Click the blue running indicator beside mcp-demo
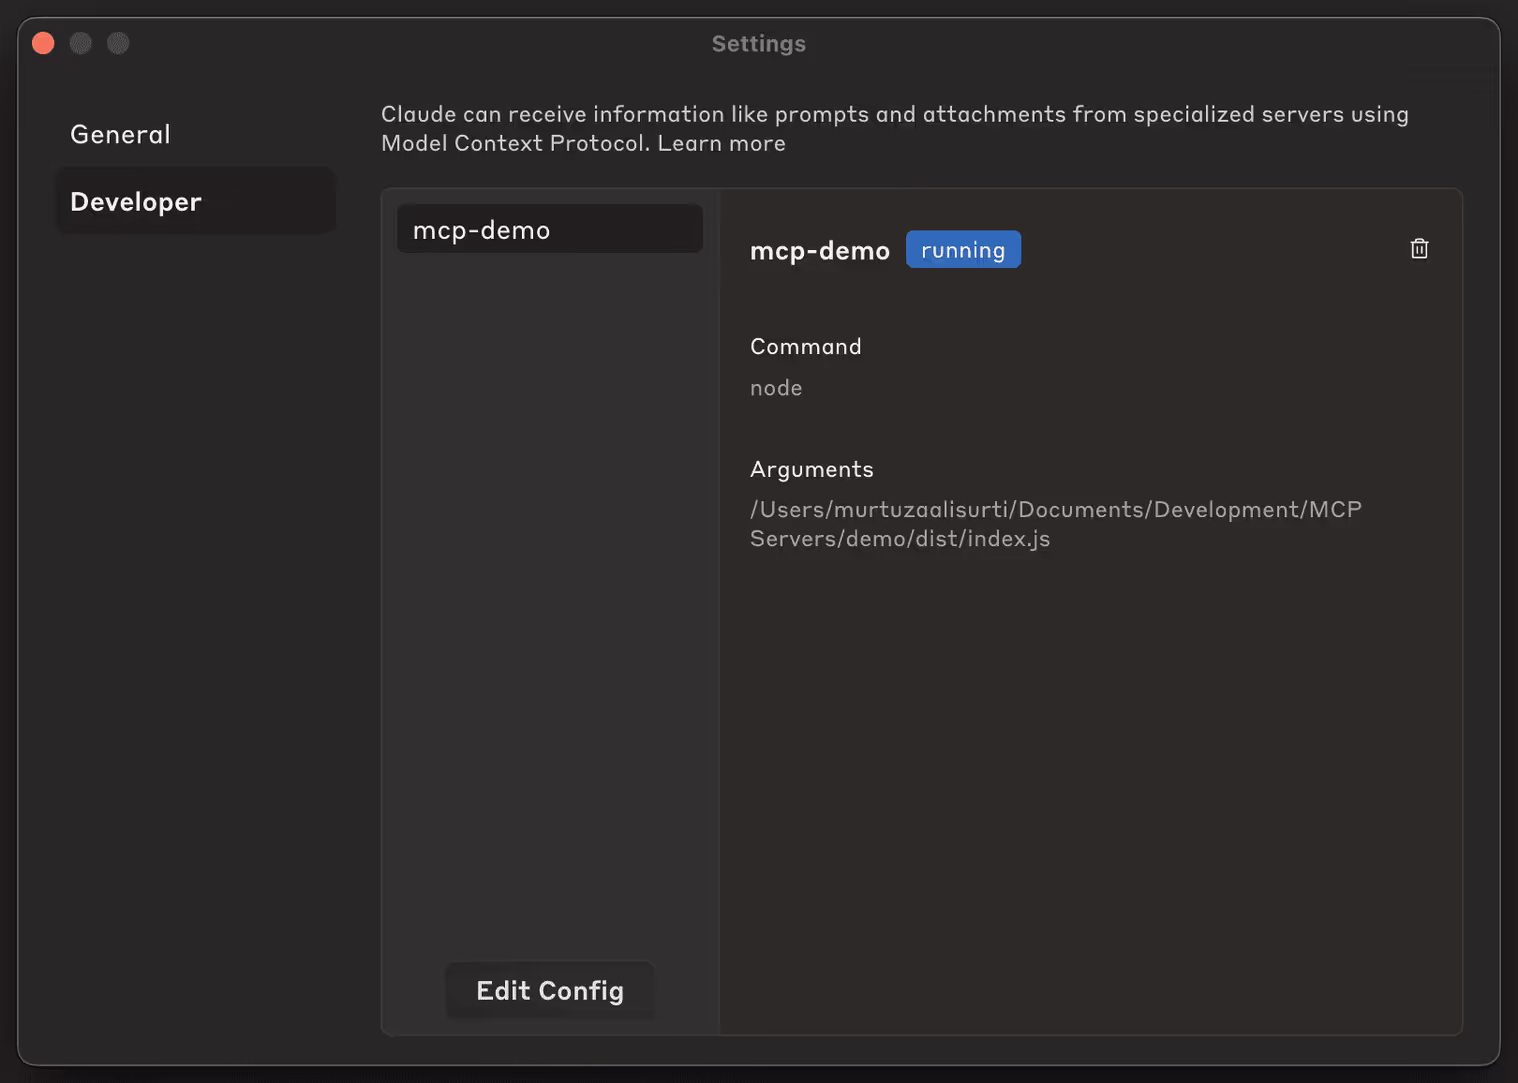Image resolution: width=1518 pixels, height=1083 pixels. coord(963,249)
